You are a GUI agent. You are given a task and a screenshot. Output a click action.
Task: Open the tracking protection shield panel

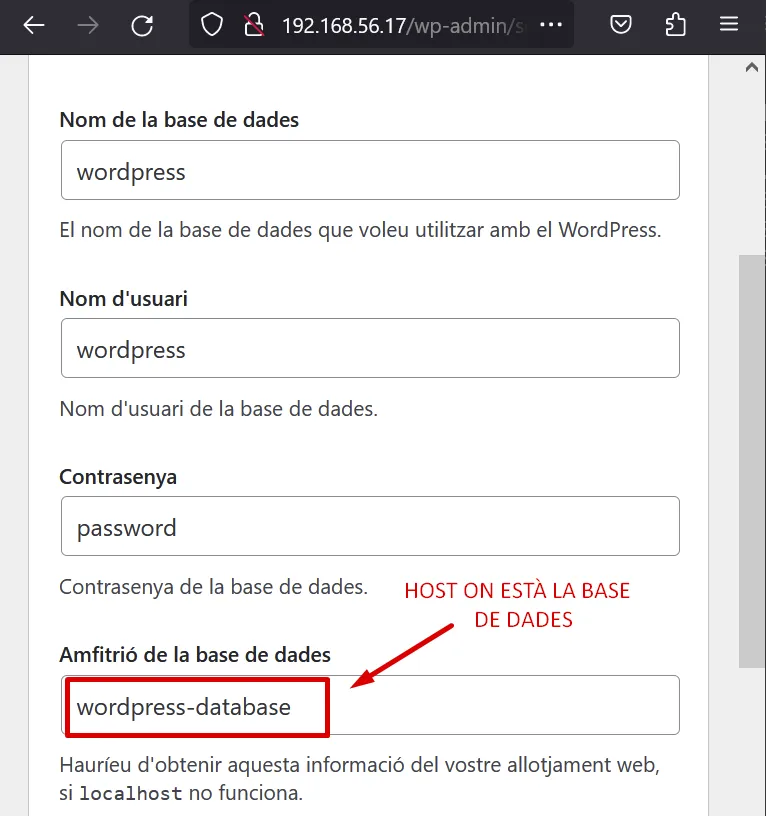click(x=211, y=25)
